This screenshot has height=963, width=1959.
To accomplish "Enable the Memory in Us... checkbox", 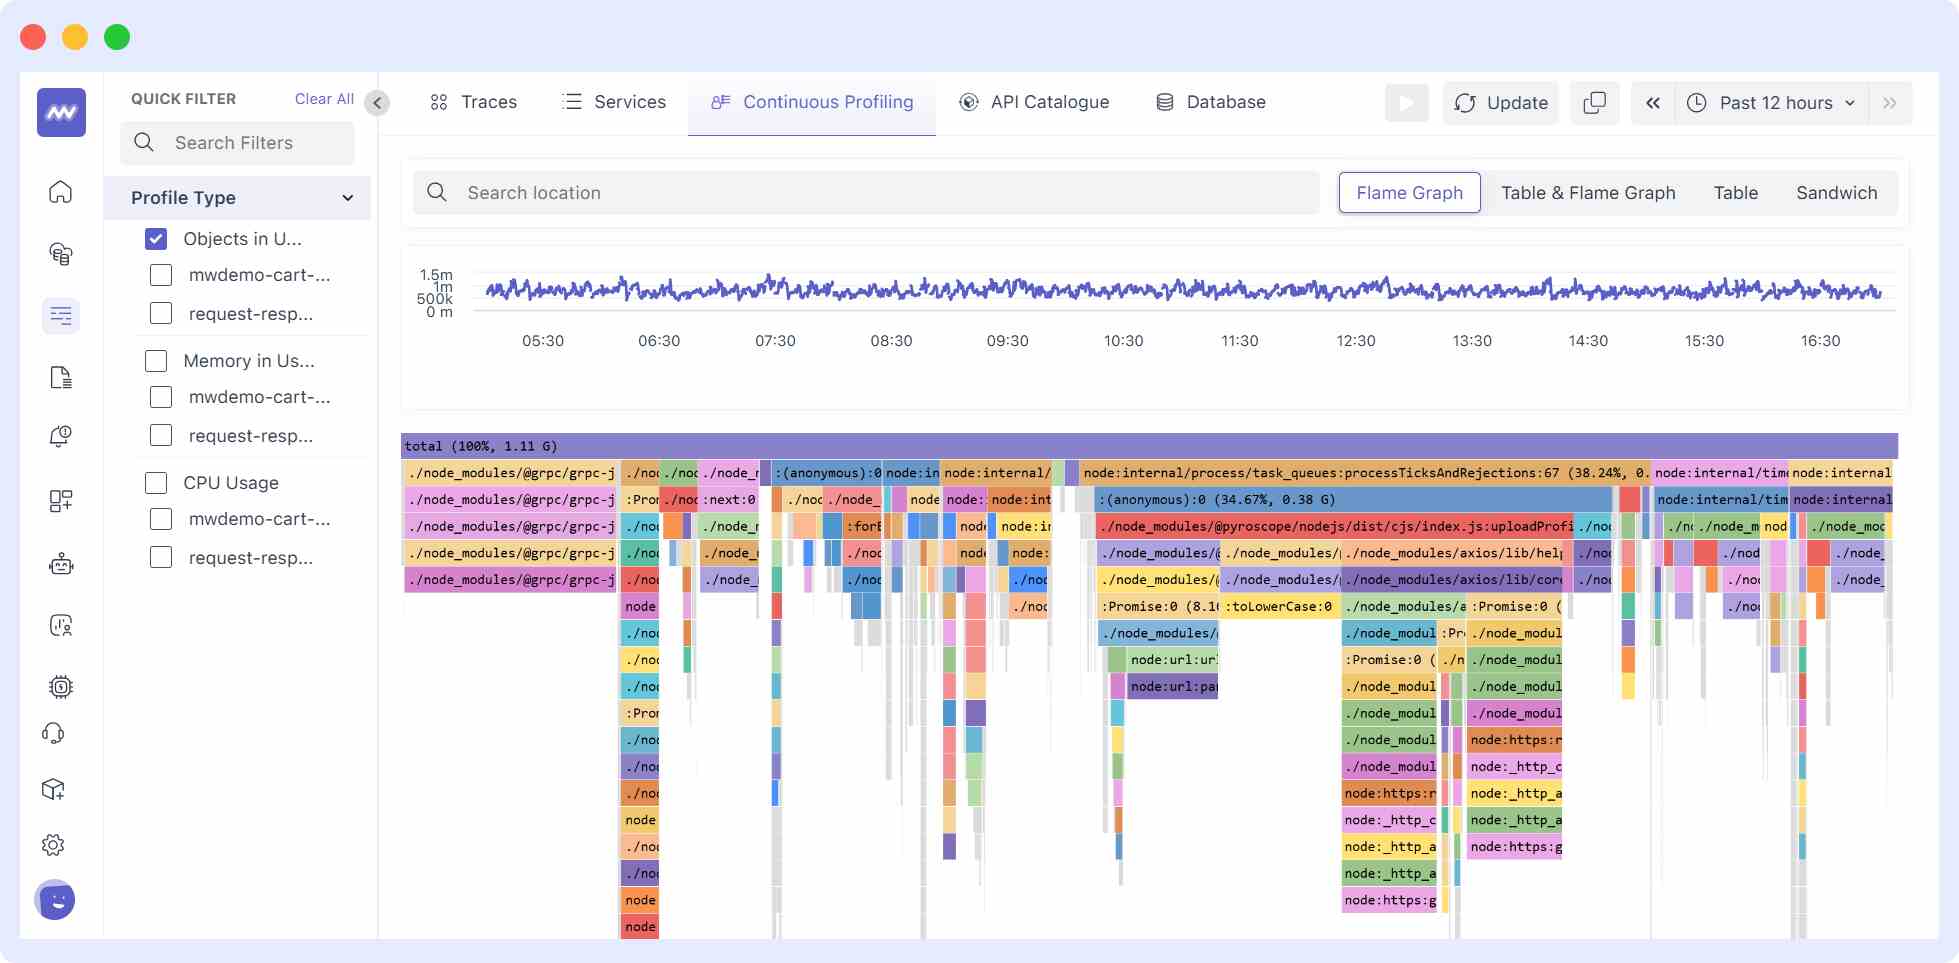I will point(156,361).
